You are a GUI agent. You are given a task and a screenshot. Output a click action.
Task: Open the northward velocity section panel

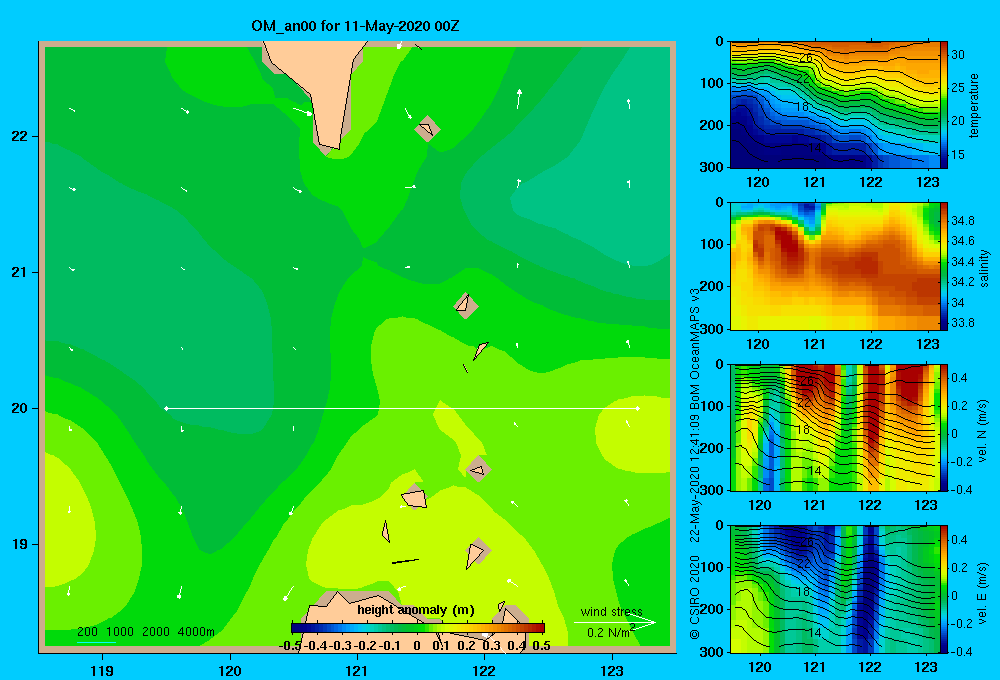pyautogui.click(x=834, y=427)
